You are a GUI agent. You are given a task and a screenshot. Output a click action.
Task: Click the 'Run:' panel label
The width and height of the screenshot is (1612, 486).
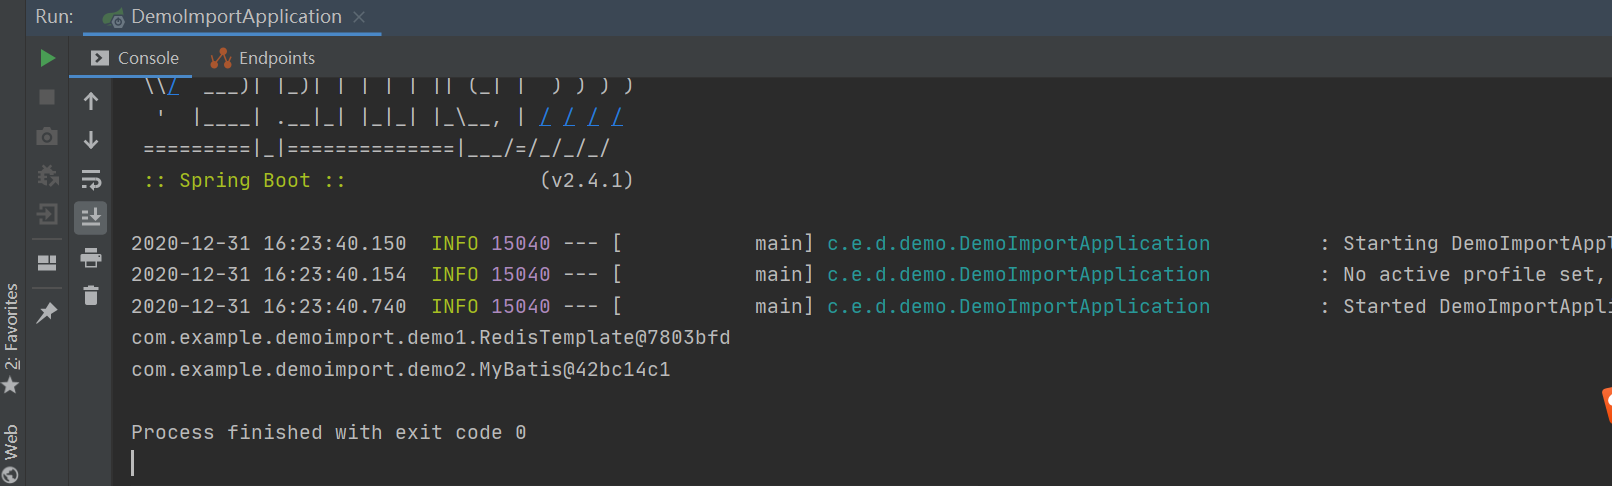click(x=55, y=17)
